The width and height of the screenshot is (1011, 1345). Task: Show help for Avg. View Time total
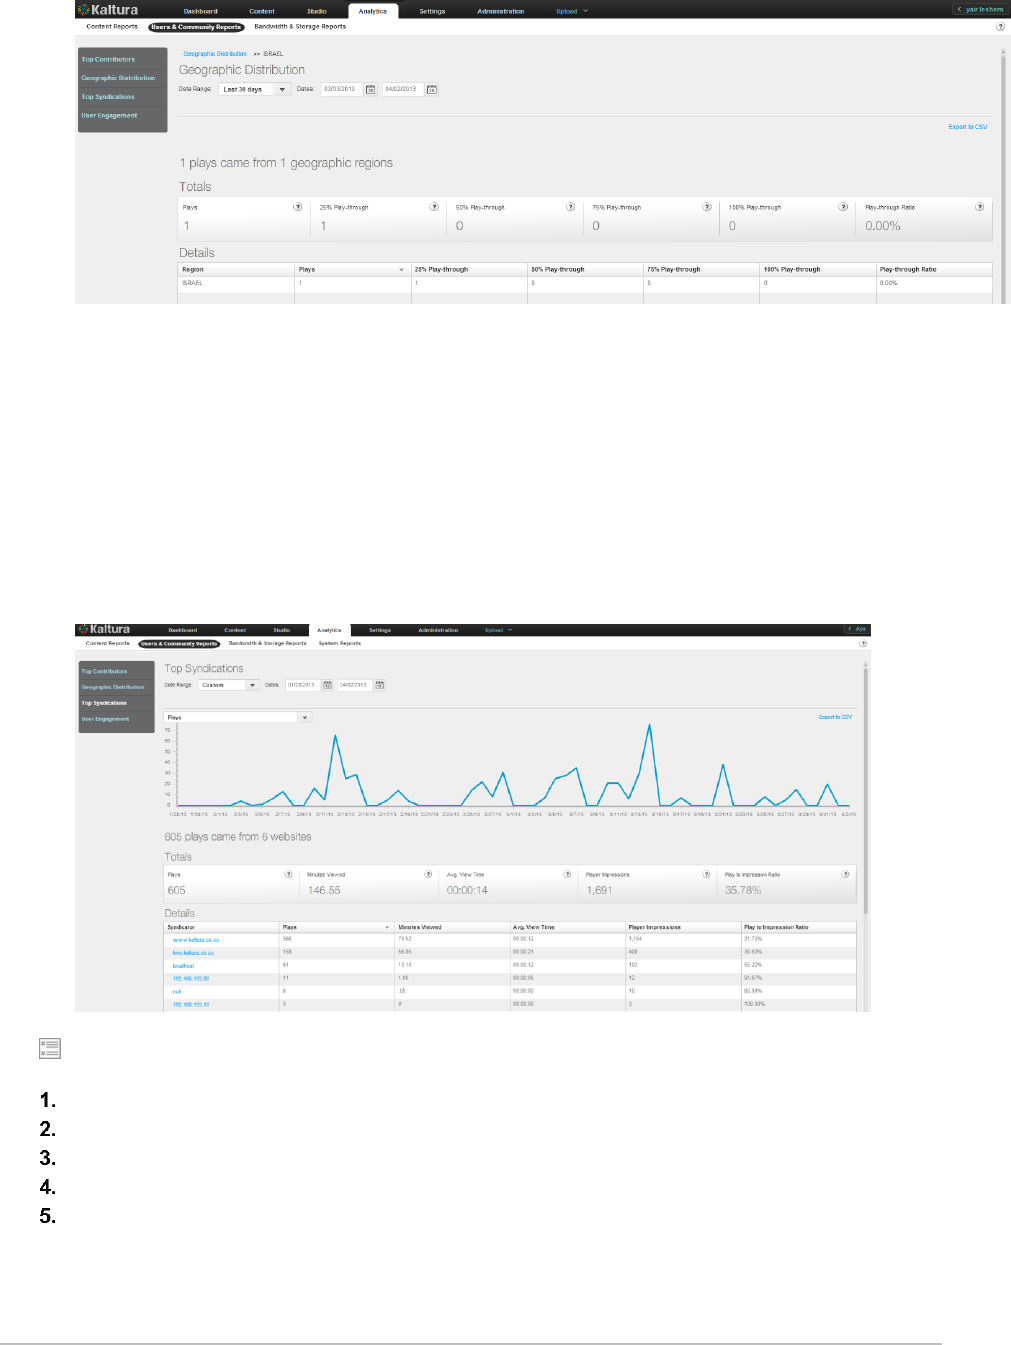point(567,874)
